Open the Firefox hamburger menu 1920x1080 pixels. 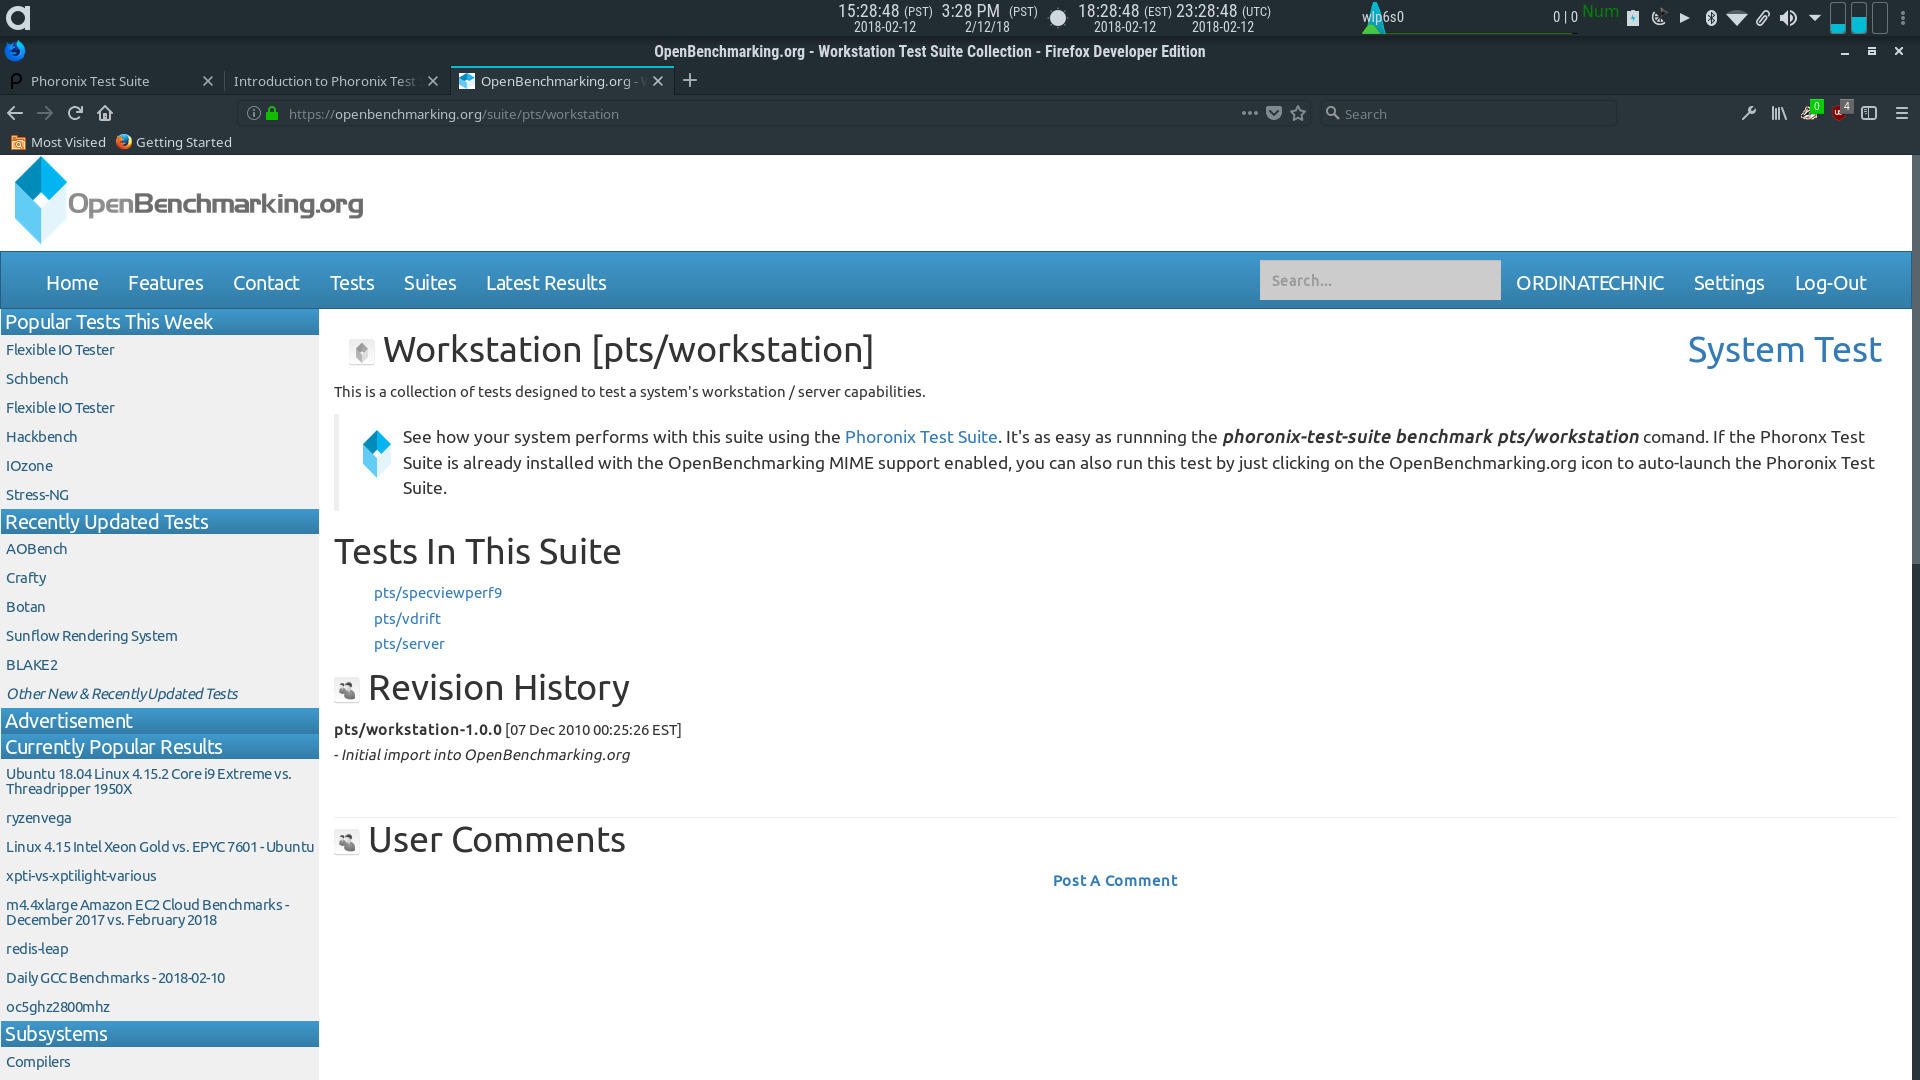[x=1902, y=114]
